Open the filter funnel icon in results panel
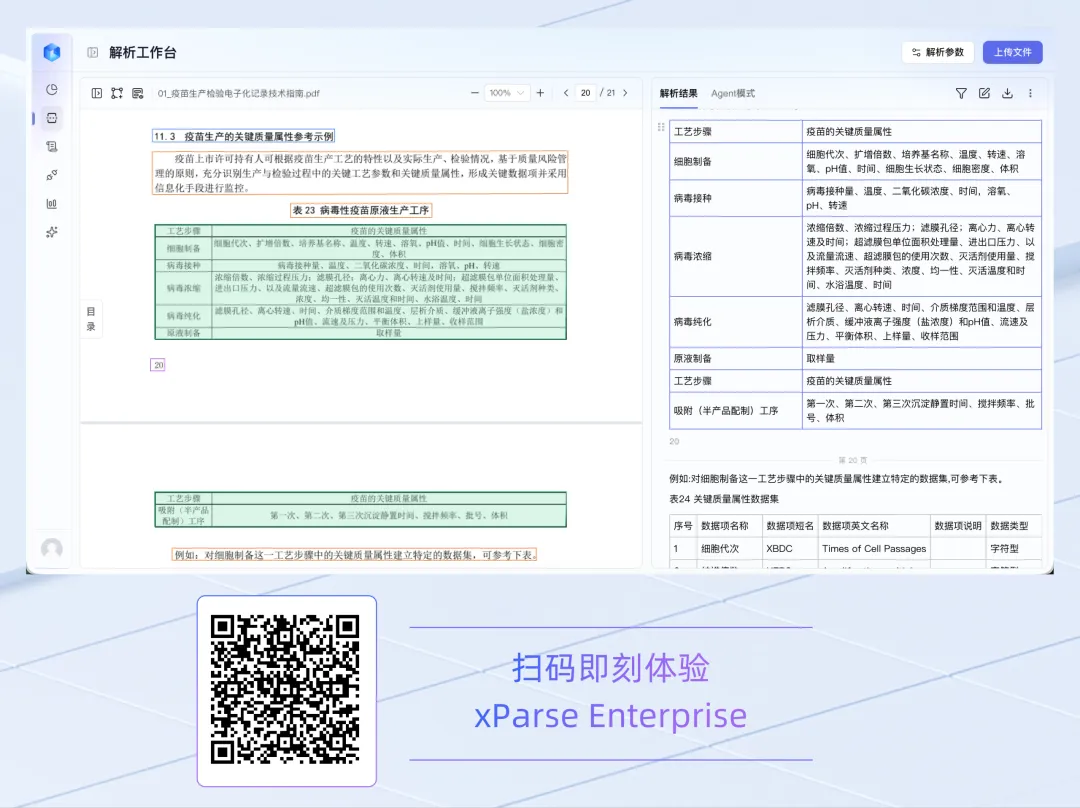The image size is (1080, 808). point(961,93)
